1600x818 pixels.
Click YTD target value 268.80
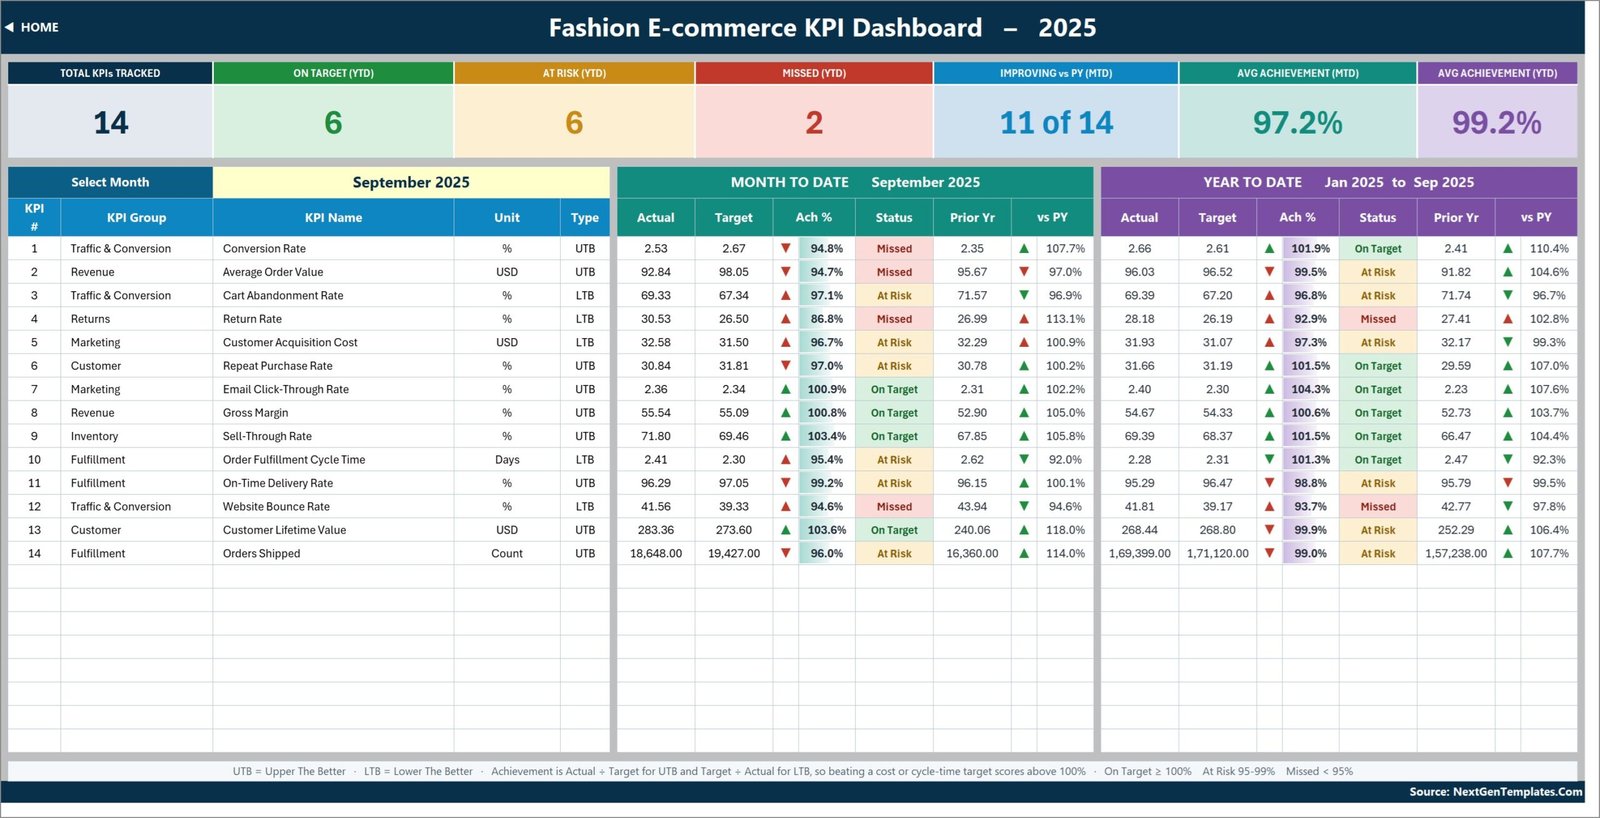(x=1217, y=530)
